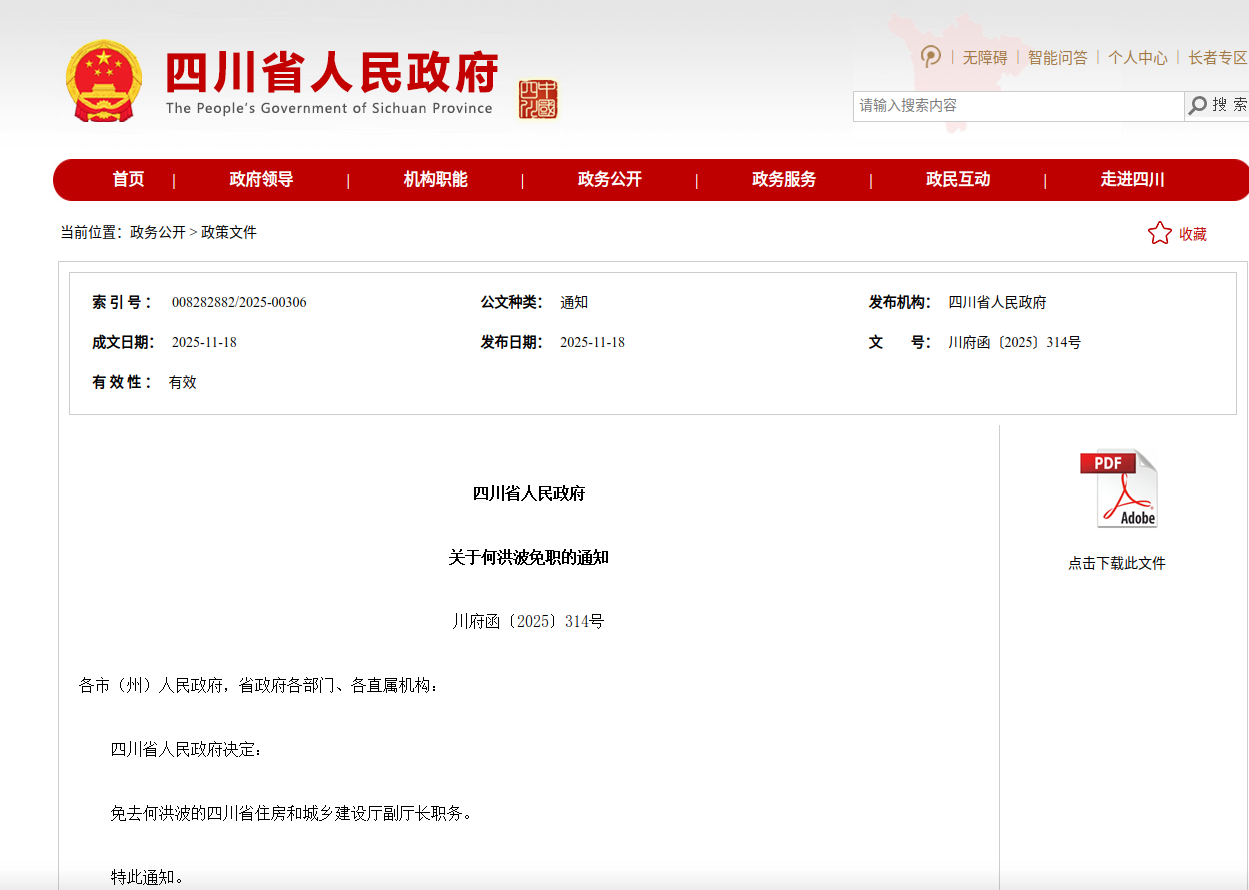Open the 走进四川 navigation item
Viewport: 1249px width, 890px height.
coord(1132,180)
